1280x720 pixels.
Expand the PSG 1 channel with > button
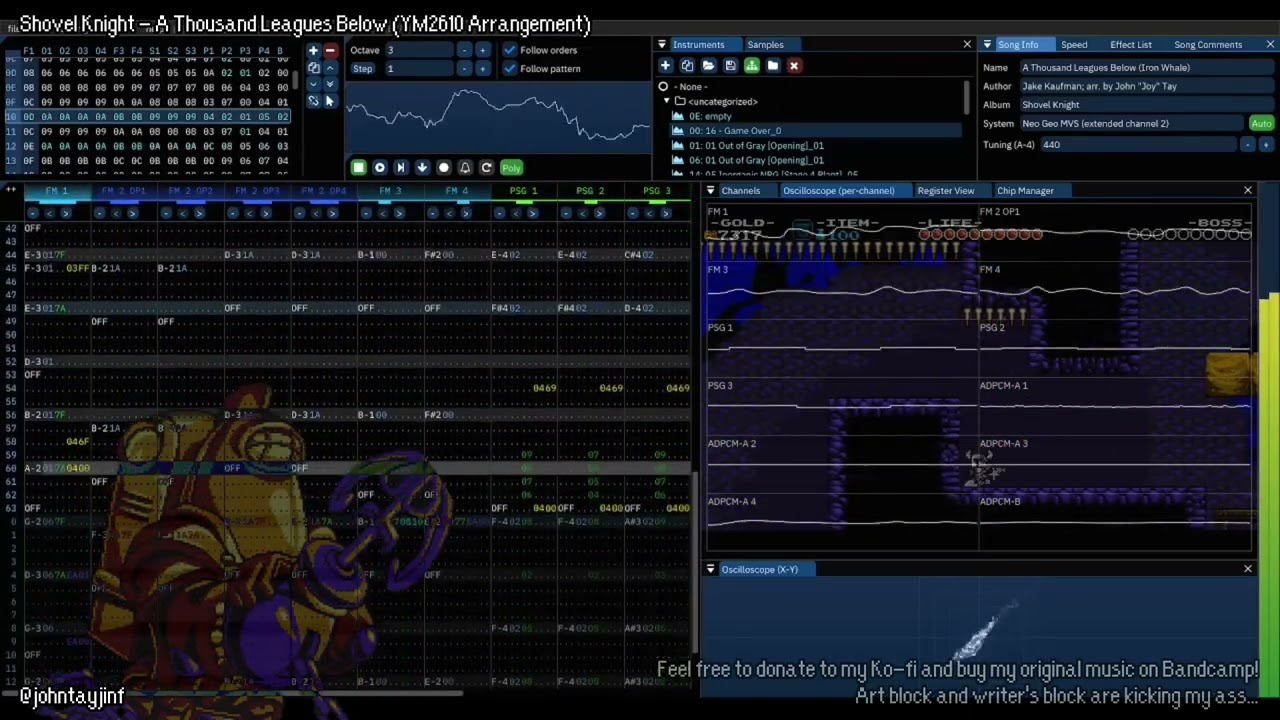532,212
